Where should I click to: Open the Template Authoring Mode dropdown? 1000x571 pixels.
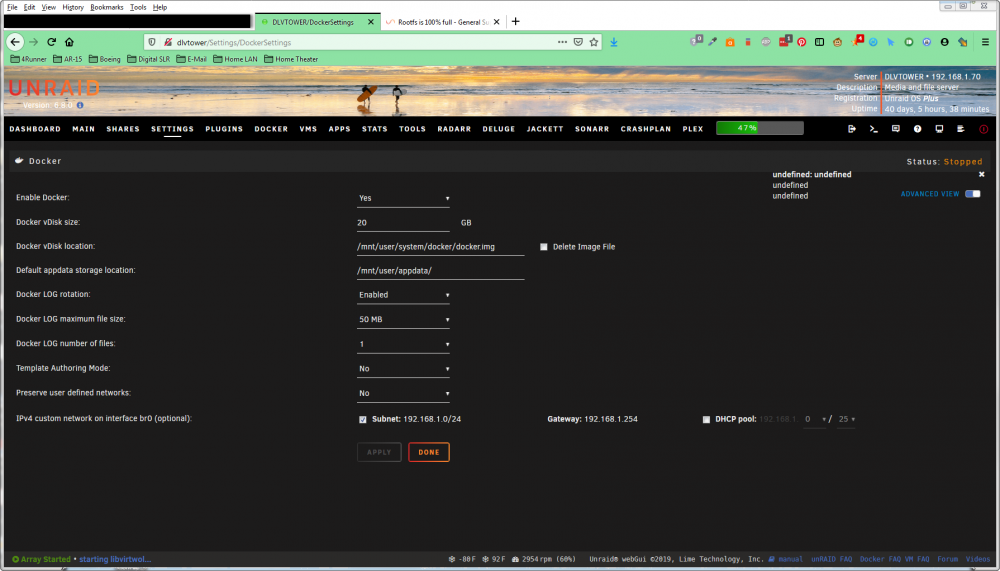coord(403,369)
